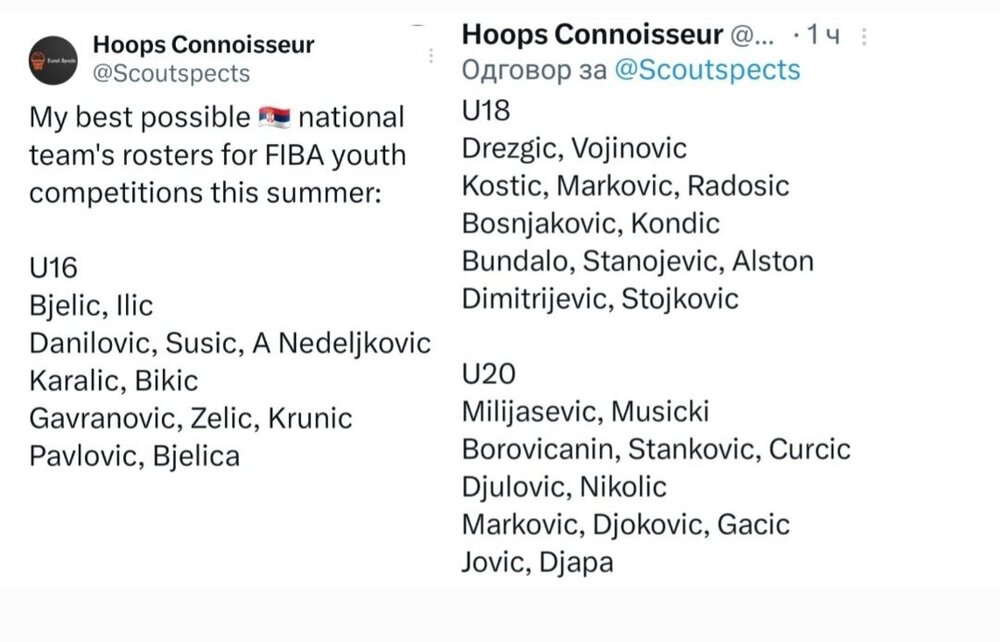
Task: Click the "Borovicanin, Stankovic, Curcic" line
Action: (656, 449)
